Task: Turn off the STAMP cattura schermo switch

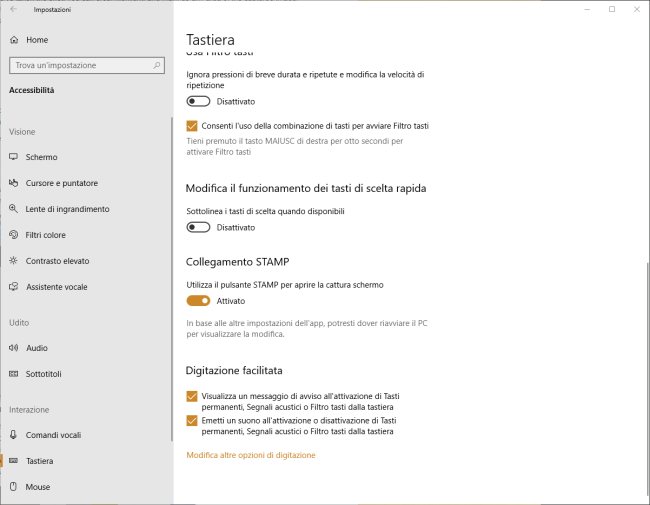Action: click(x=198, y=301)
